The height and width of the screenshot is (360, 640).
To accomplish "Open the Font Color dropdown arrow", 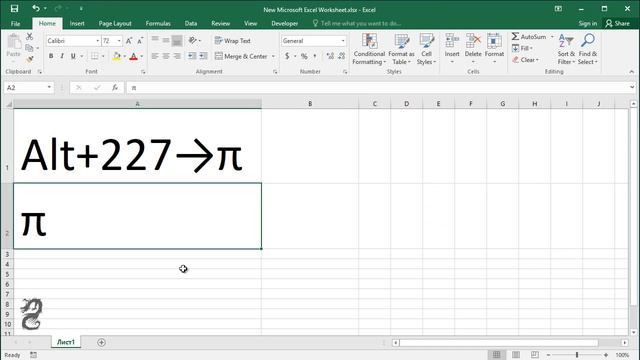I will tap(142, 56).
